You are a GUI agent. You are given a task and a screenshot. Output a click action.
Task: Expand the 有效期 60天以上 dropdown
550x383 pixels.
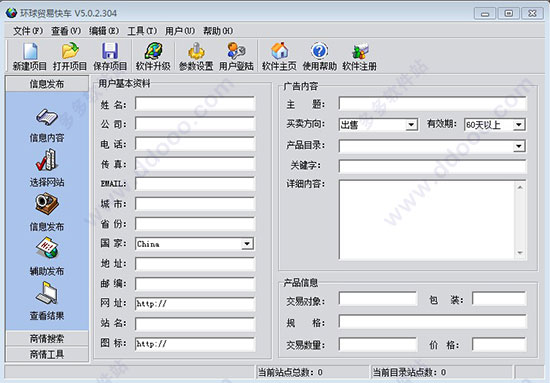click(x=519, y=125)
